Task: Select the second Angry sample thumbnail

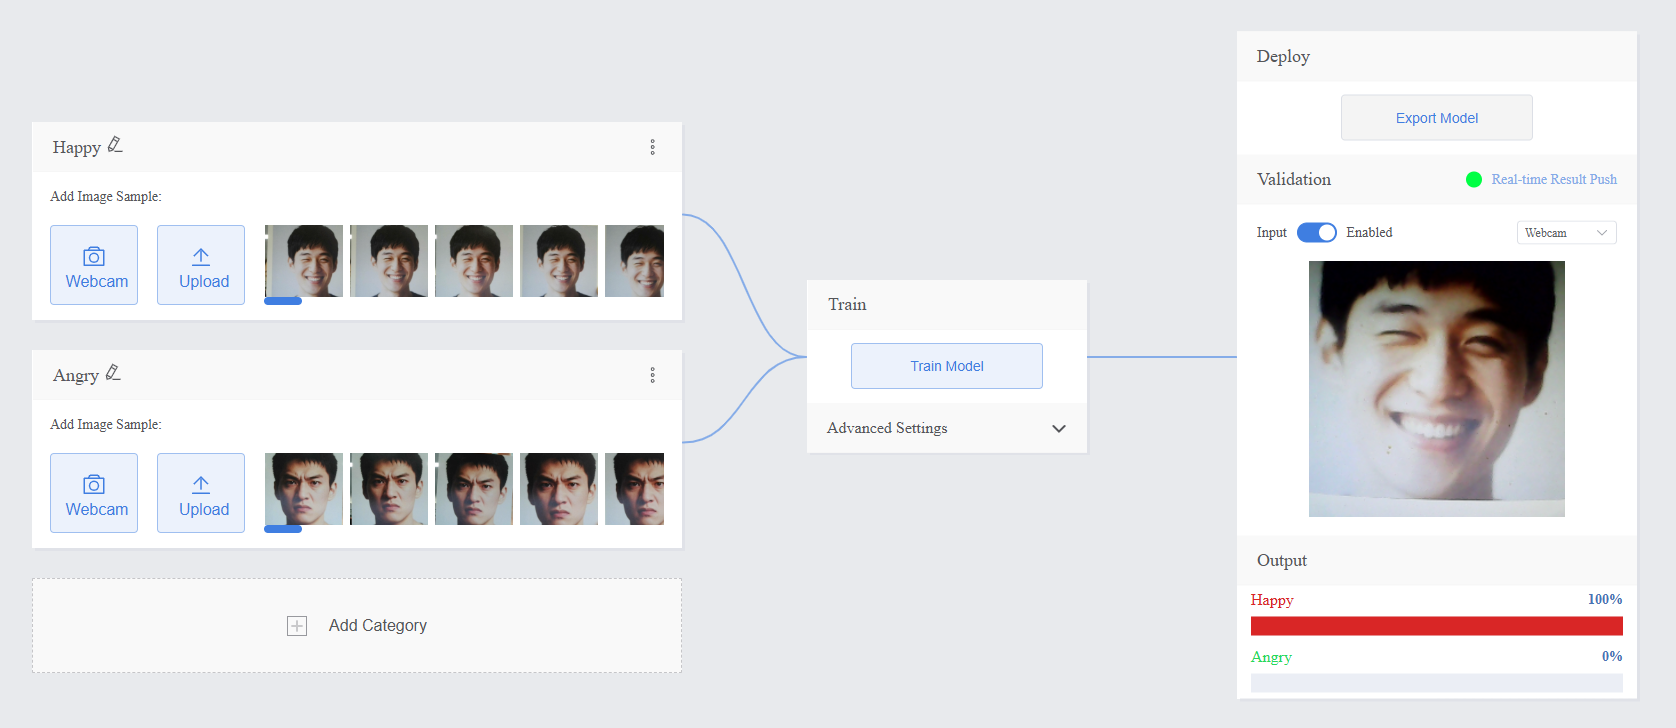Action: point(389,489)
